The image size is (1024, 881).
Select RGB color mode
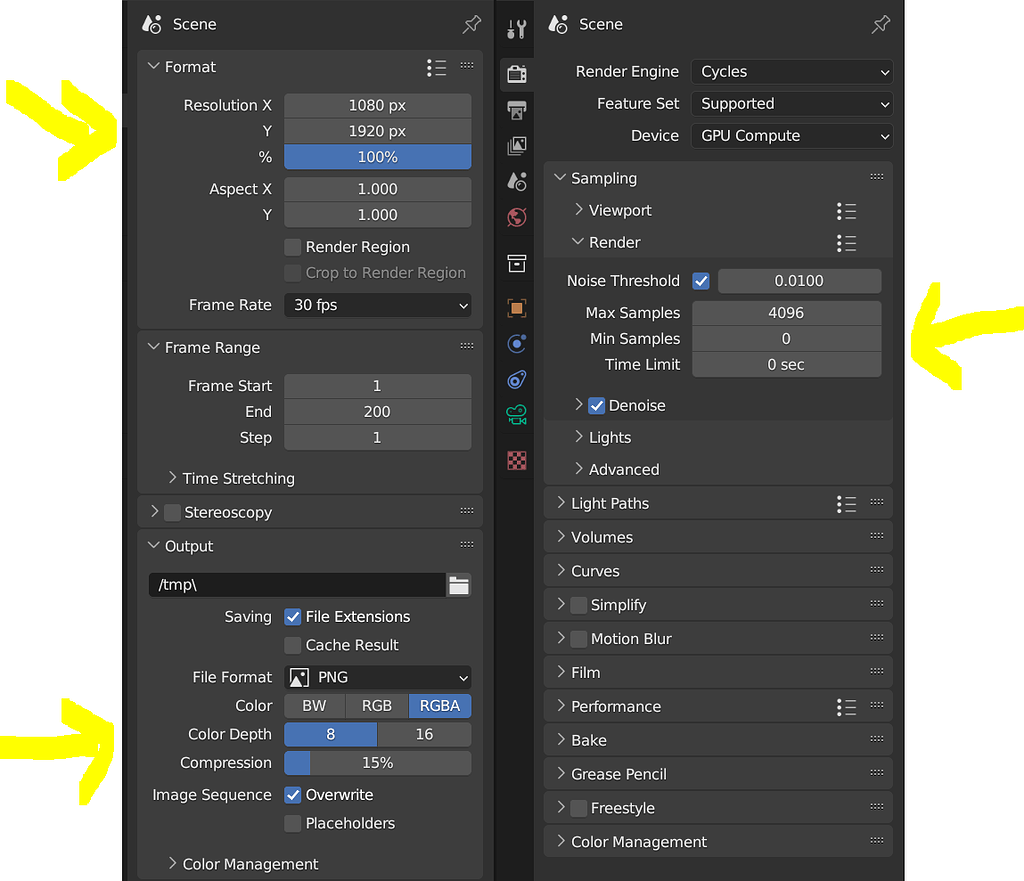pyautogui.click(x=377, y=706)
